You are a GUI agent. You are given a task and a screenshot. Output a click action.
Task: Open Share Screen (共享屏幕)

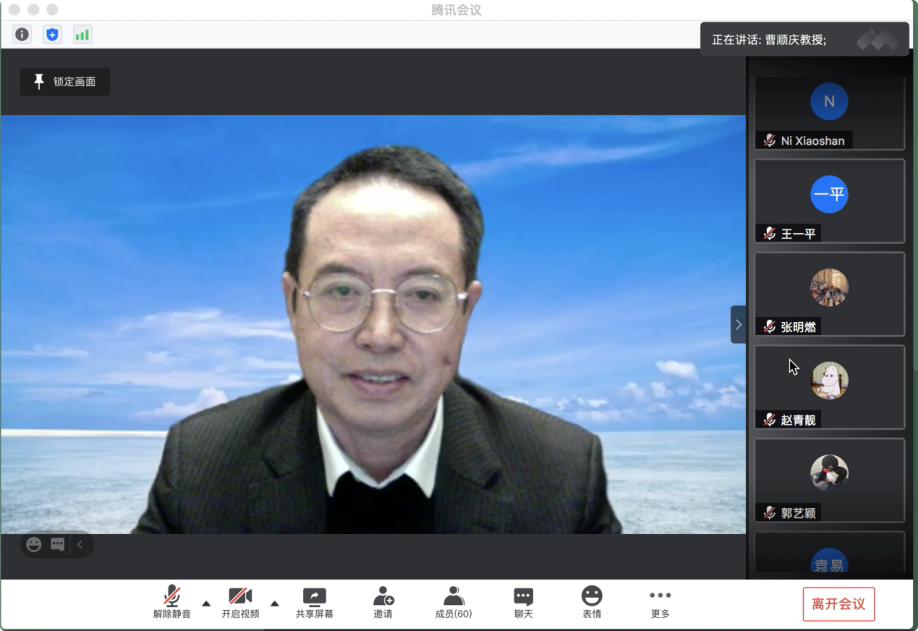[314, 602]
